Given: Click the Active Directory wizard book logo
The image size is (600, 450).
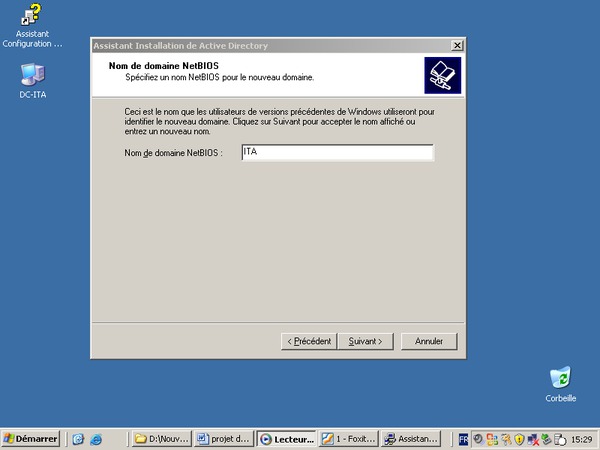Looking at the screenshot, I should coord(442,75).
